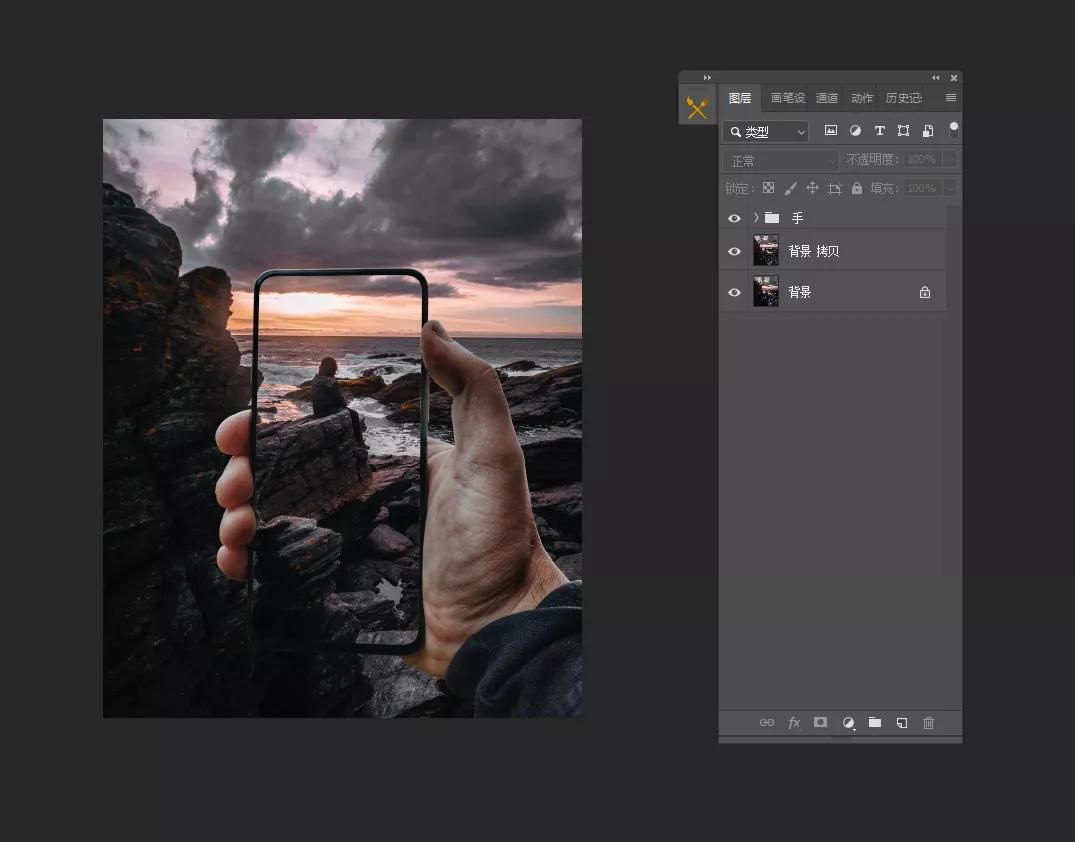This screenshot has height=842, width=1075.
Task: Toggle visibility of the locked 背景 layer
Action: click(734, 292)
